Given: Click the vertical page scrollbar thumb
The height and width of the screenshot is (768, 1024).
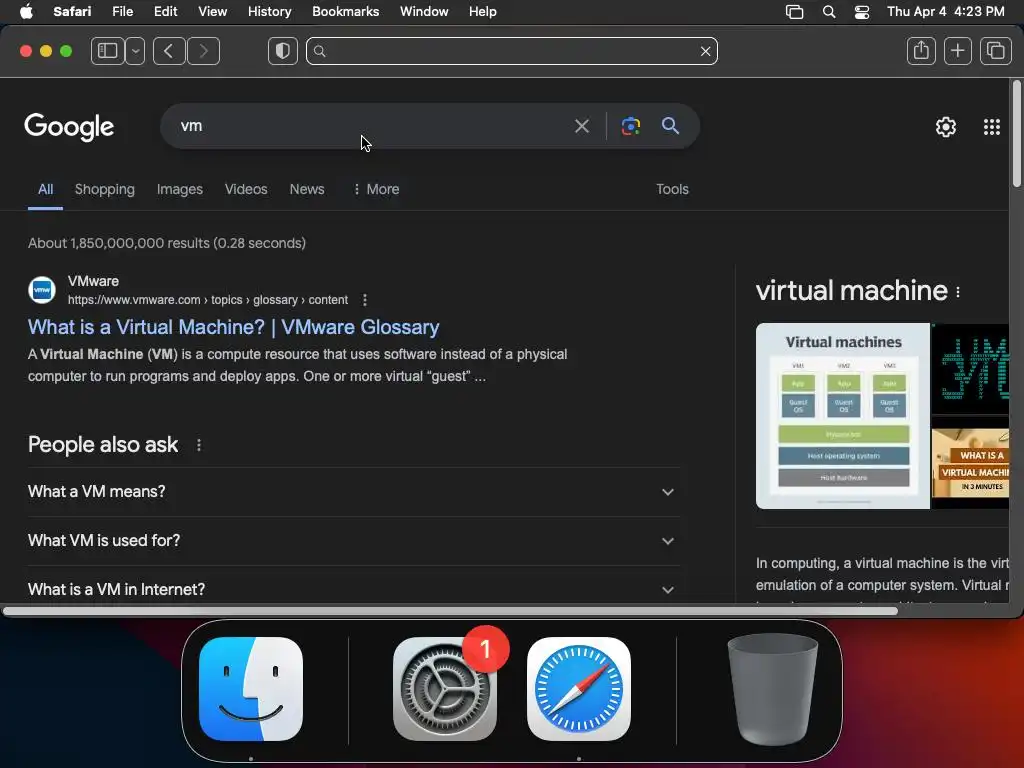Looking at the screenshot, I should tap(1016, 134).
